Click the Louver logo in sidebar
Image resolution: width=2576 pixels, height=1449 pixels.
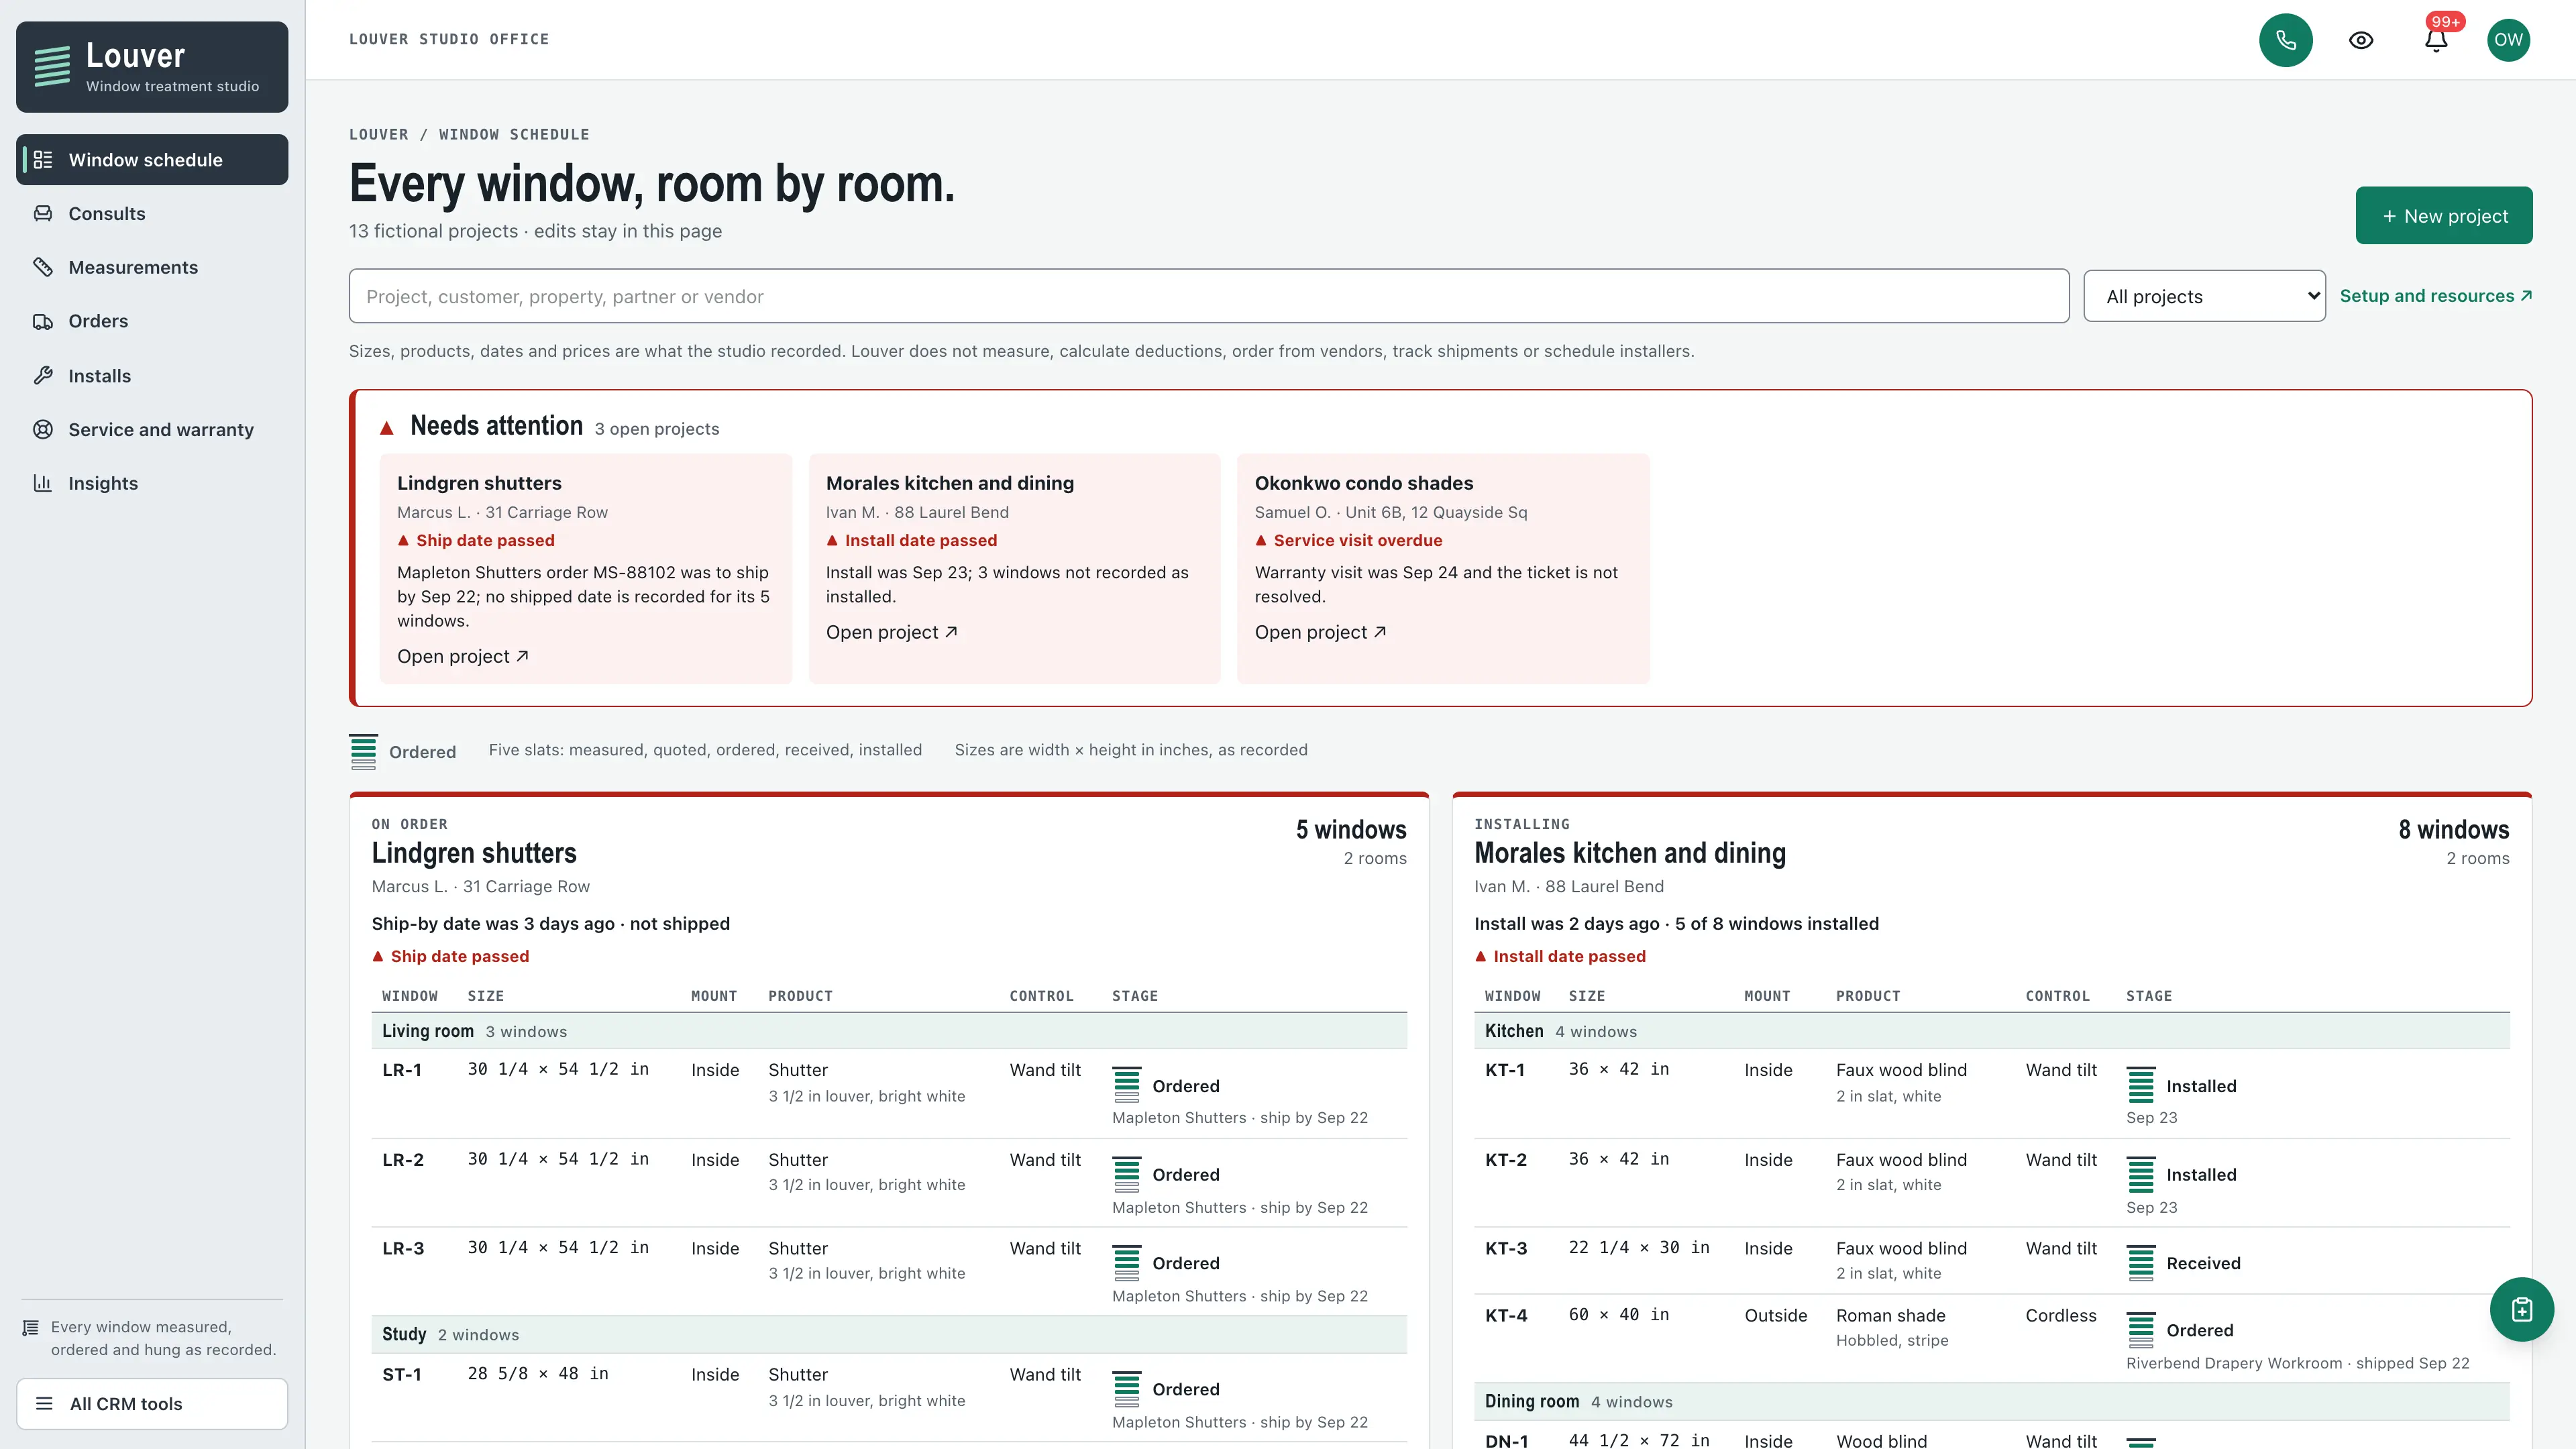(x=152, y=67)
